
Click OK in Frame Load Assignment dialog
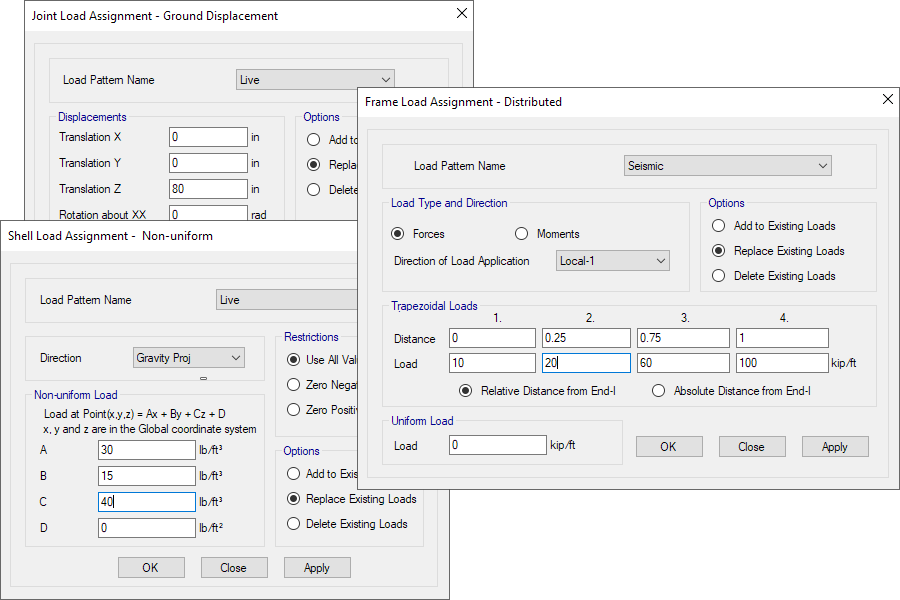pos(668,447)
